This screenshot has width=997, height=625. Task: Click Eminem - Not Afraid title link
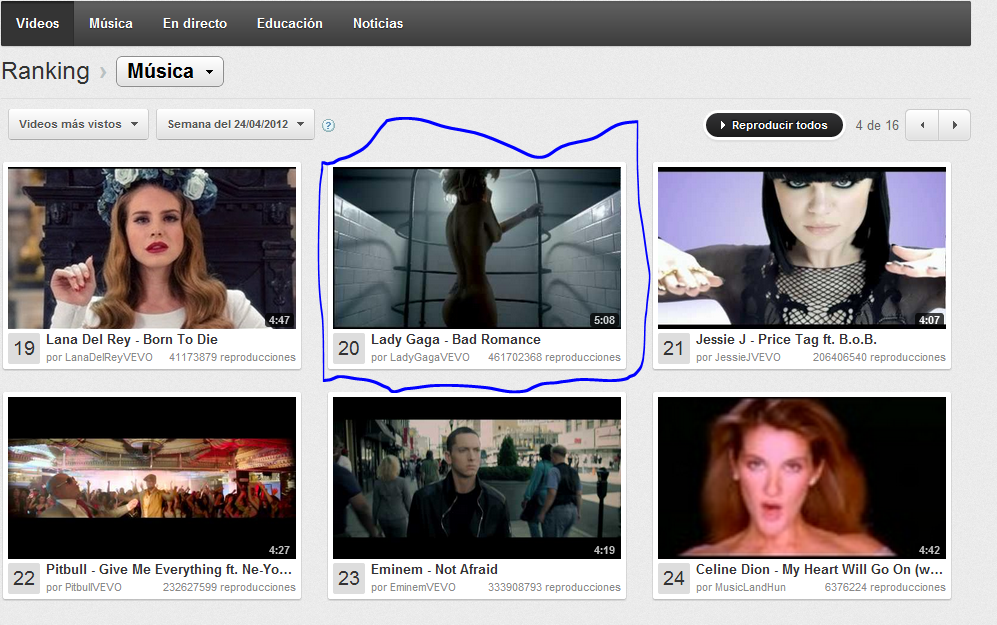click(x=434, y=570)
